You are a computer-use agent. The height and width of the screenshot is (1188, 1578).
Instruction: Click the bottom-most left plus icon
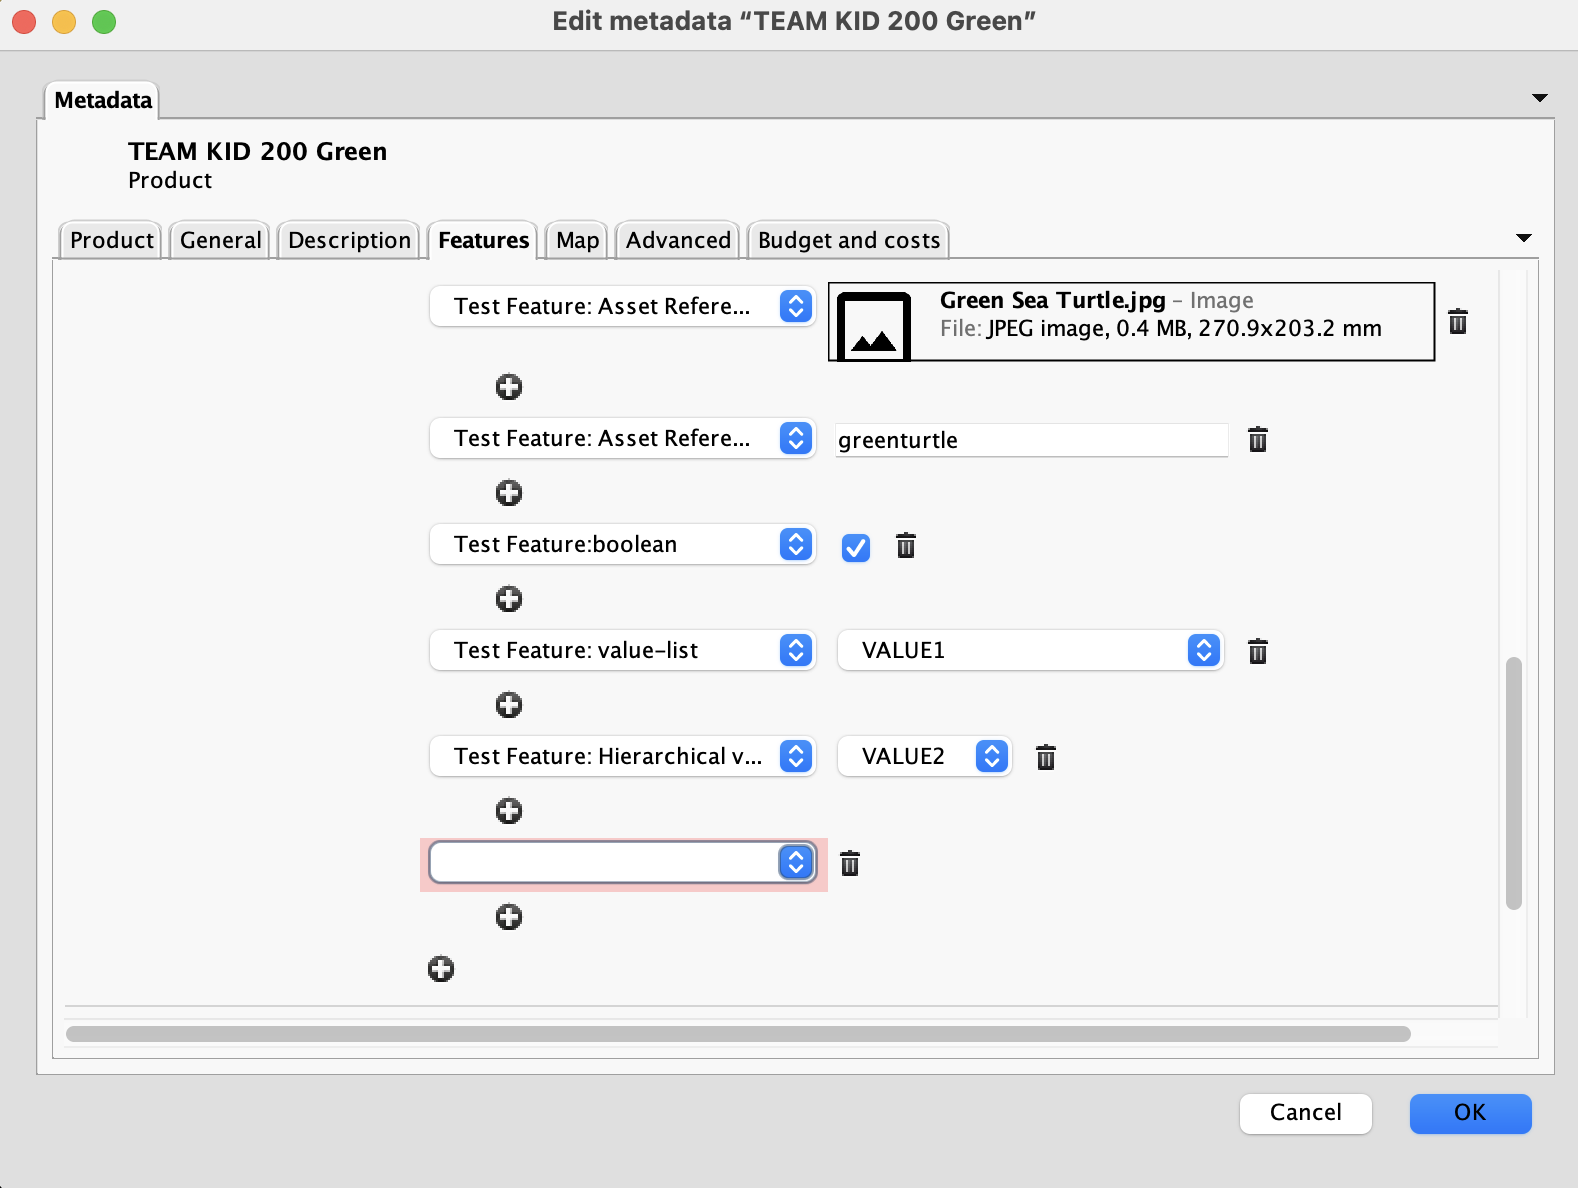coord(441,969)
